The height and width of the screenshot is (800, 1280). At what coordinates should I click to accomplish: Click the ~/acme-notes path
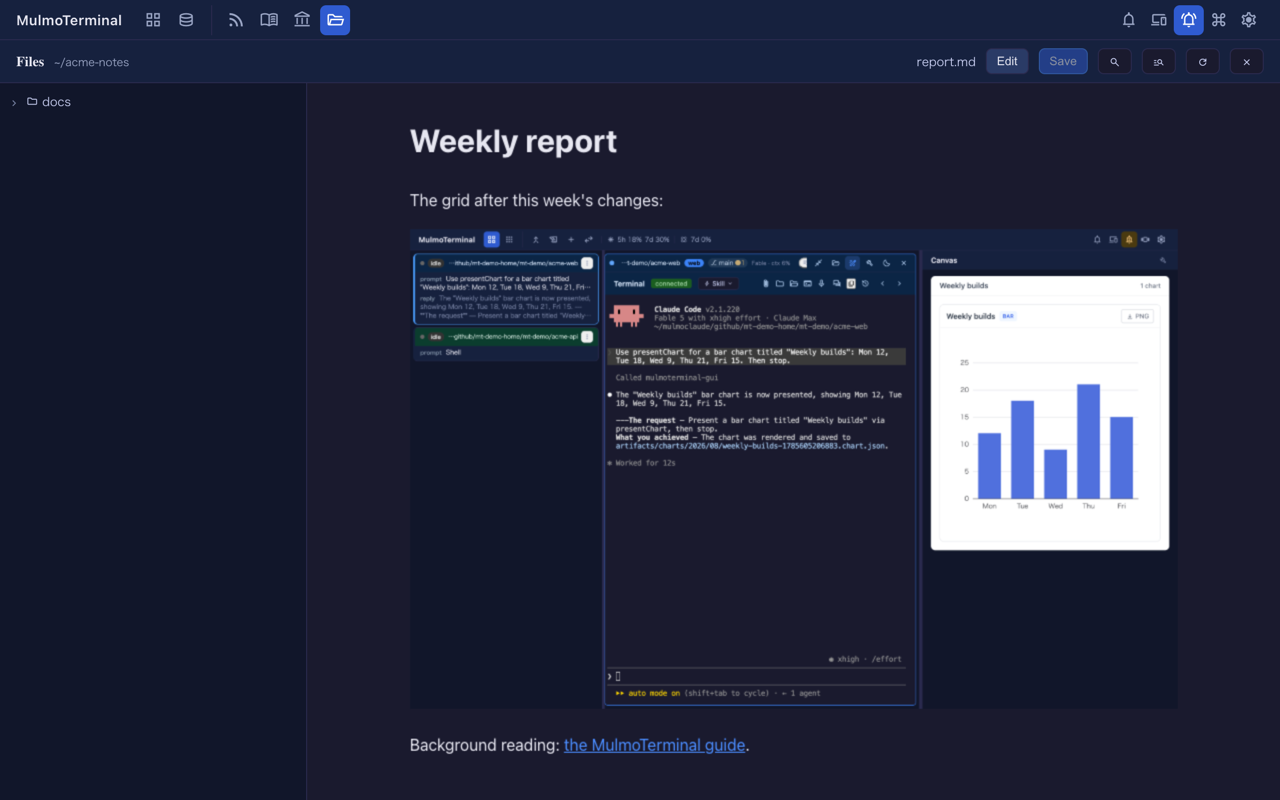[x=91, y=62]
